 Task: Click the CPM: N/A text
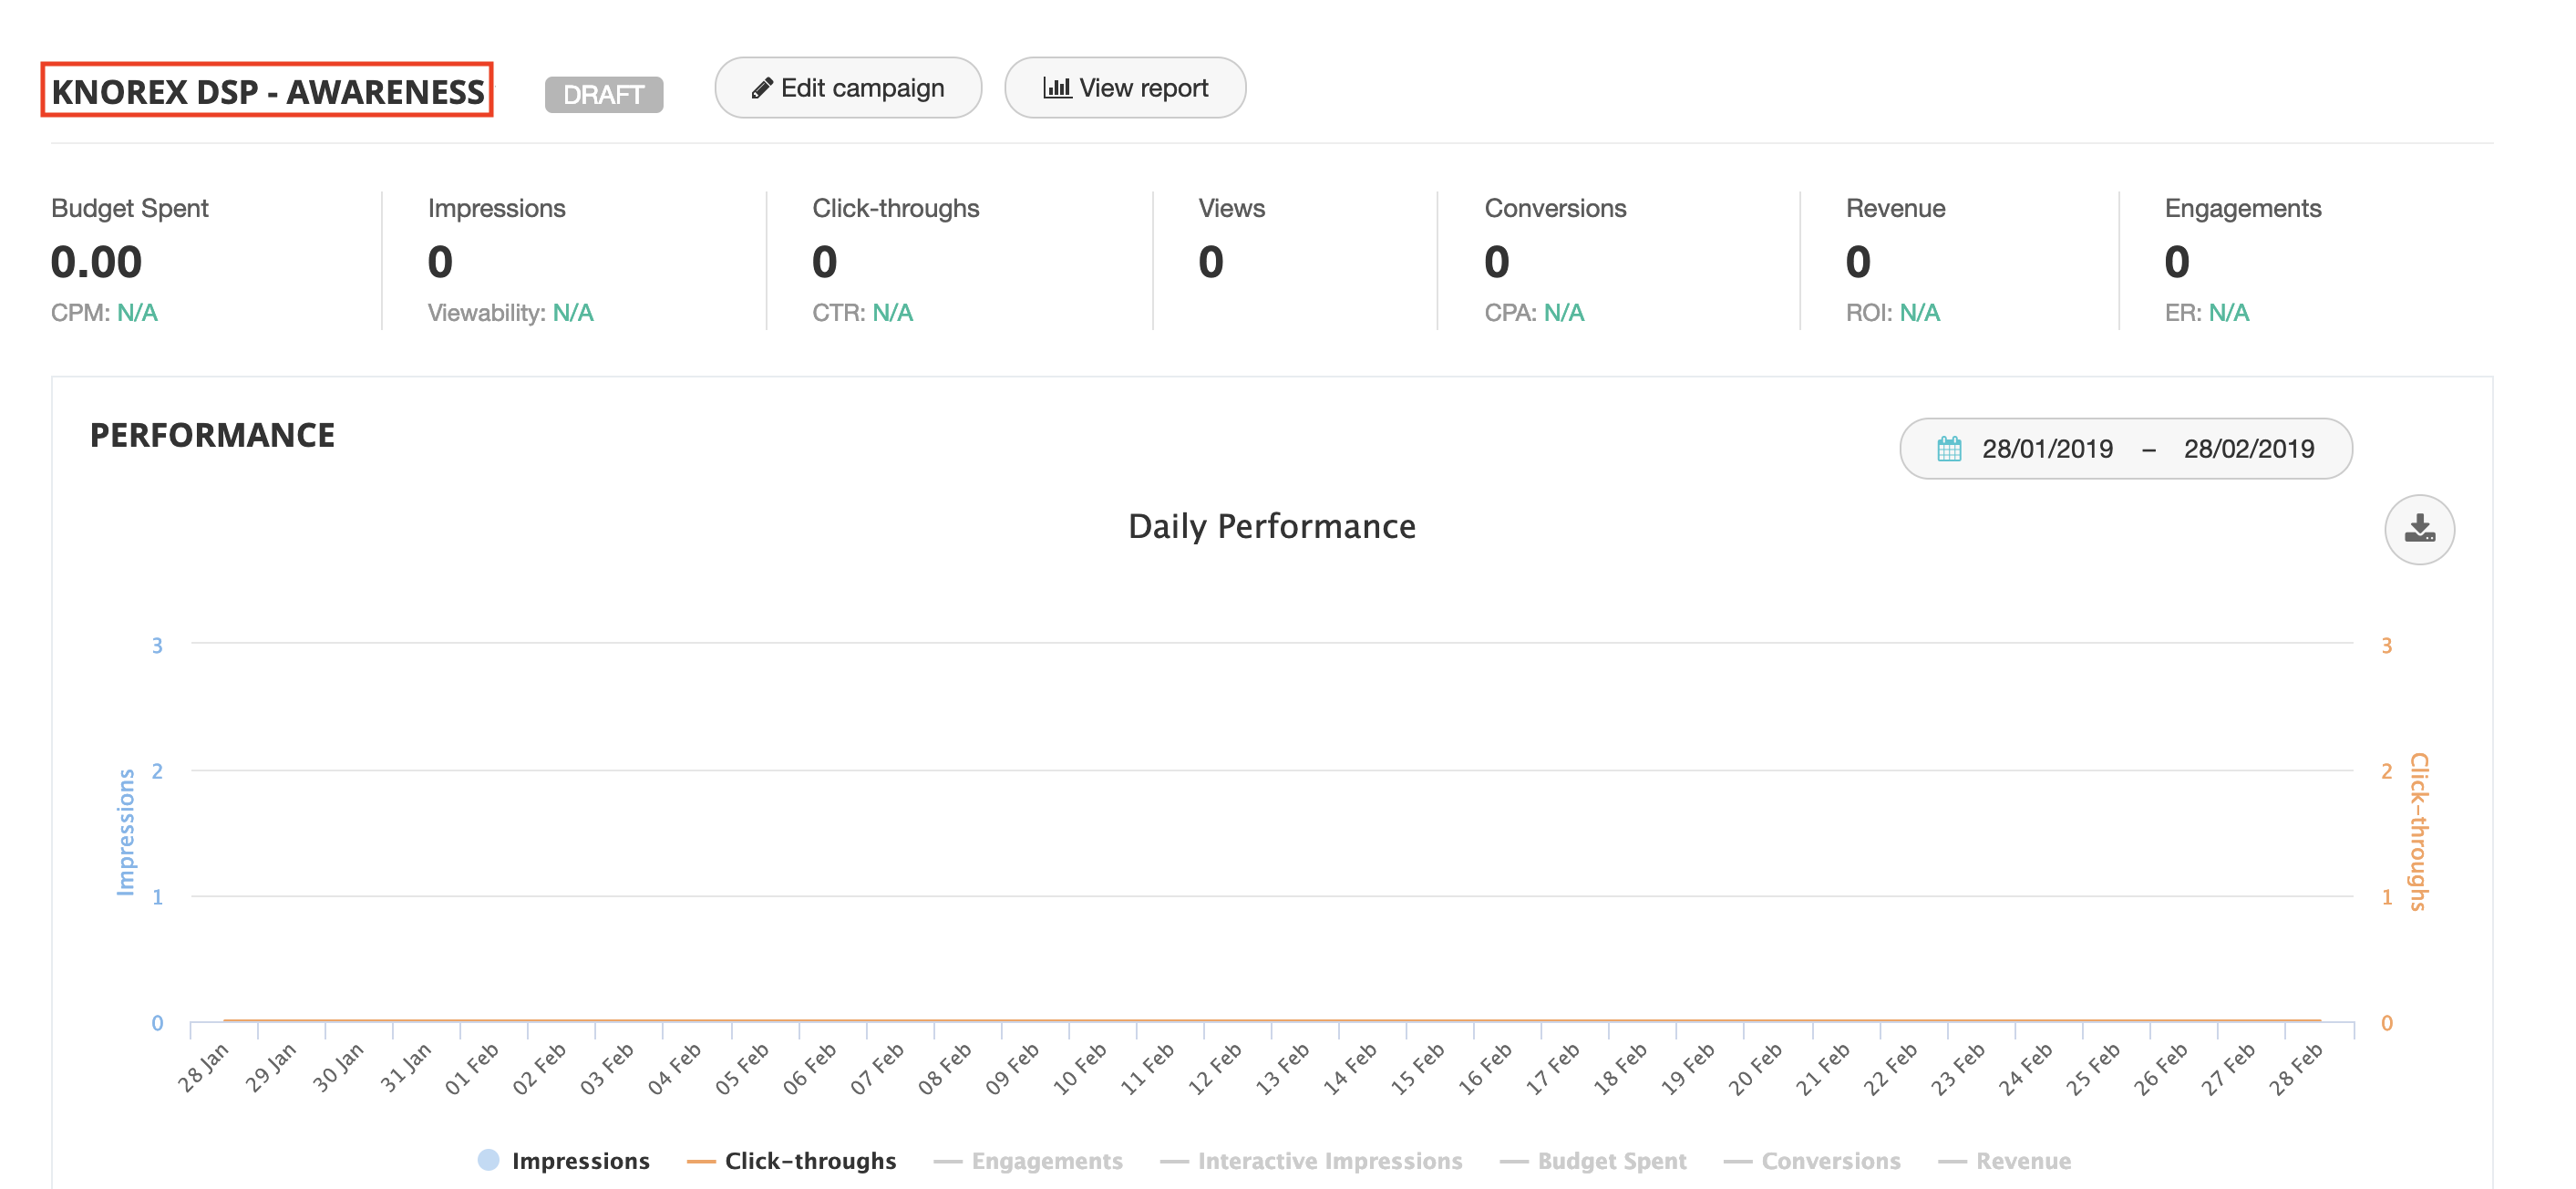coord(104,313)
